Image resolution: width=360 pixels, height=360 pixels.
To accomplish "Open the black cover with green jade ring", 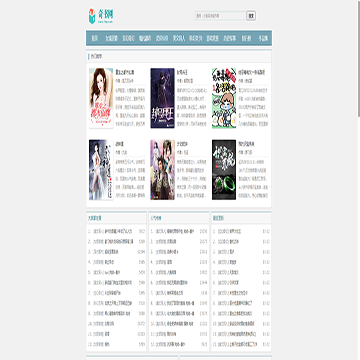I will [x=224, y=170].
